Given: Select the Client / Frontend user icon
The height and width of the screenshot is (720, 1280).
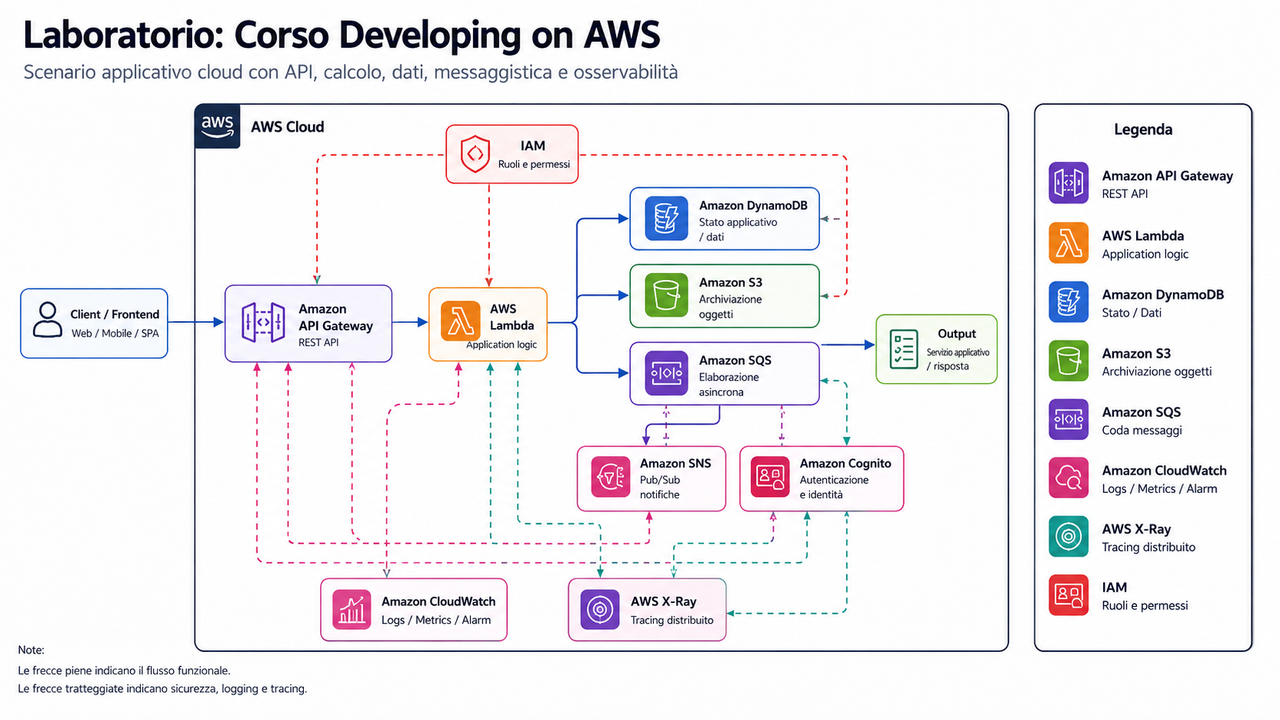Looking at the screenshot, I should 47,322.
